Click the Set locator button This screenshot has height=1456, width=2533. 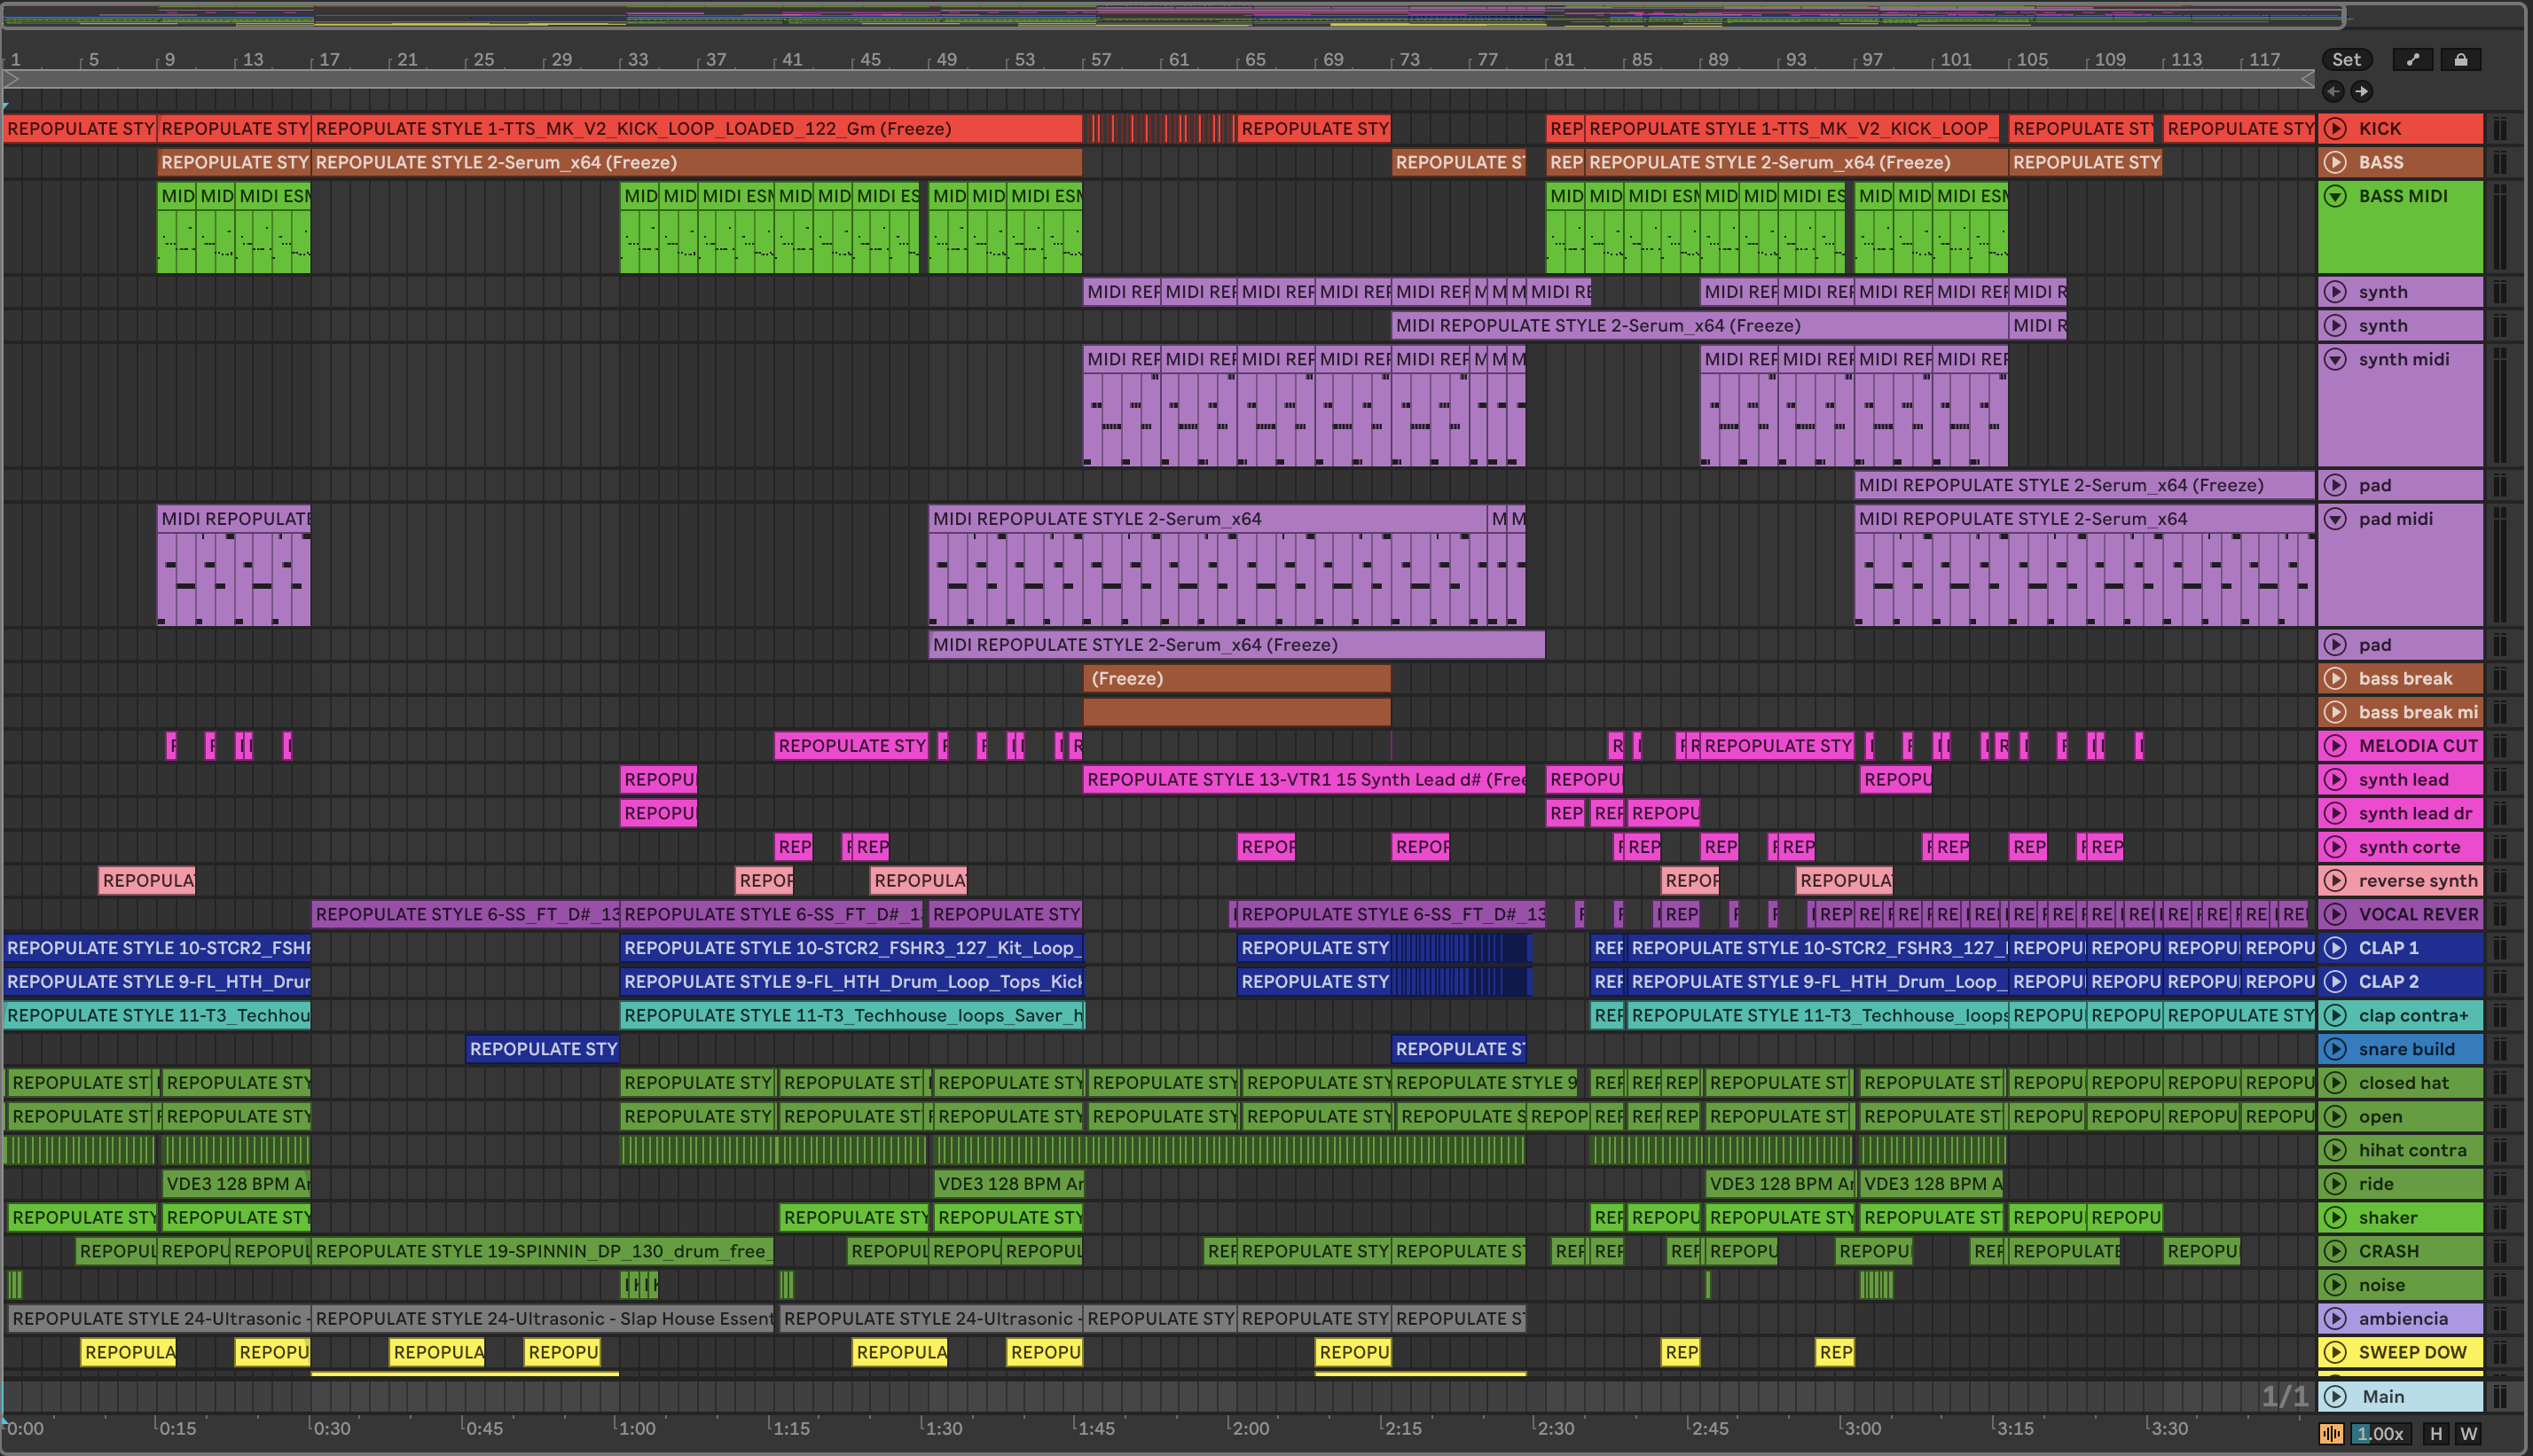(2346, 60)
